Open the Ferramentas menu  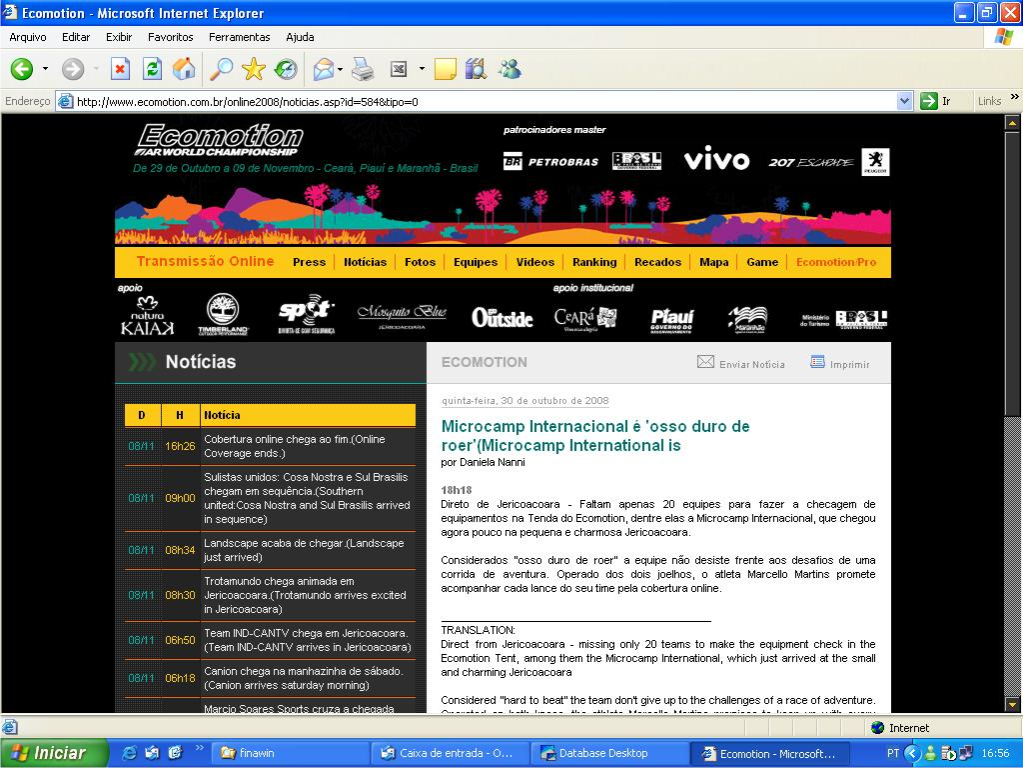coord(239,37)
